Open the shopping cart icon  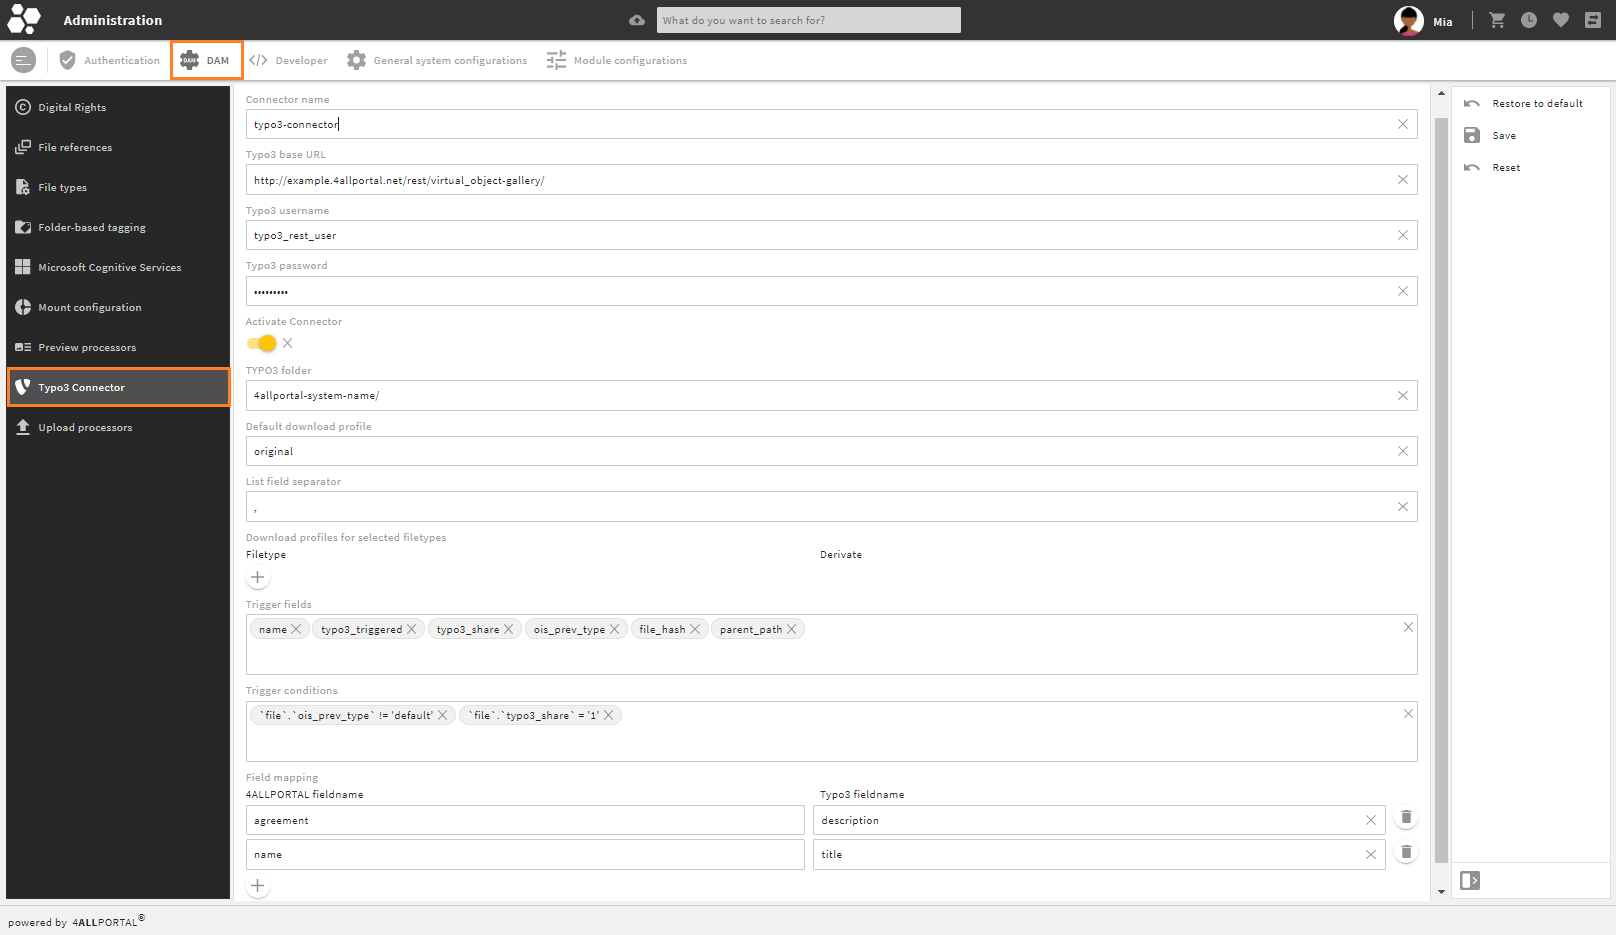[x=1497, y=20]
